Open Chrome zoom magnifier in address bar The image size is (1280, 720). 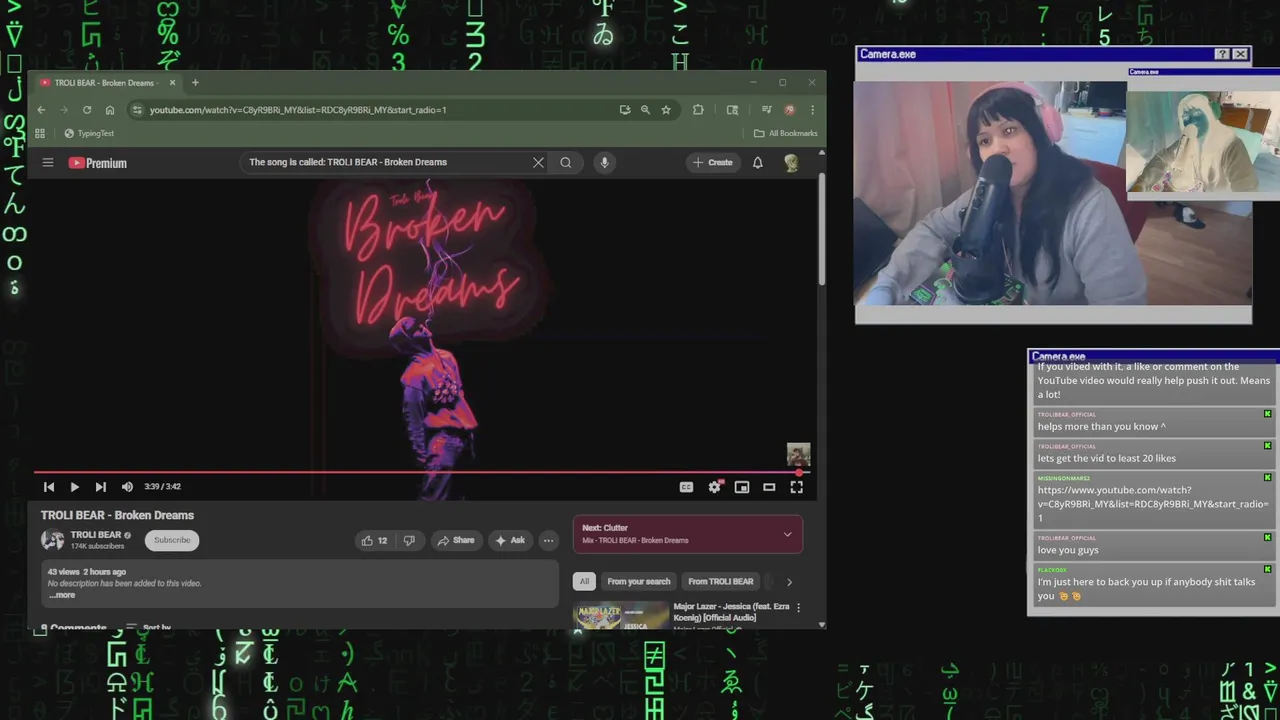tap(645, 110)
